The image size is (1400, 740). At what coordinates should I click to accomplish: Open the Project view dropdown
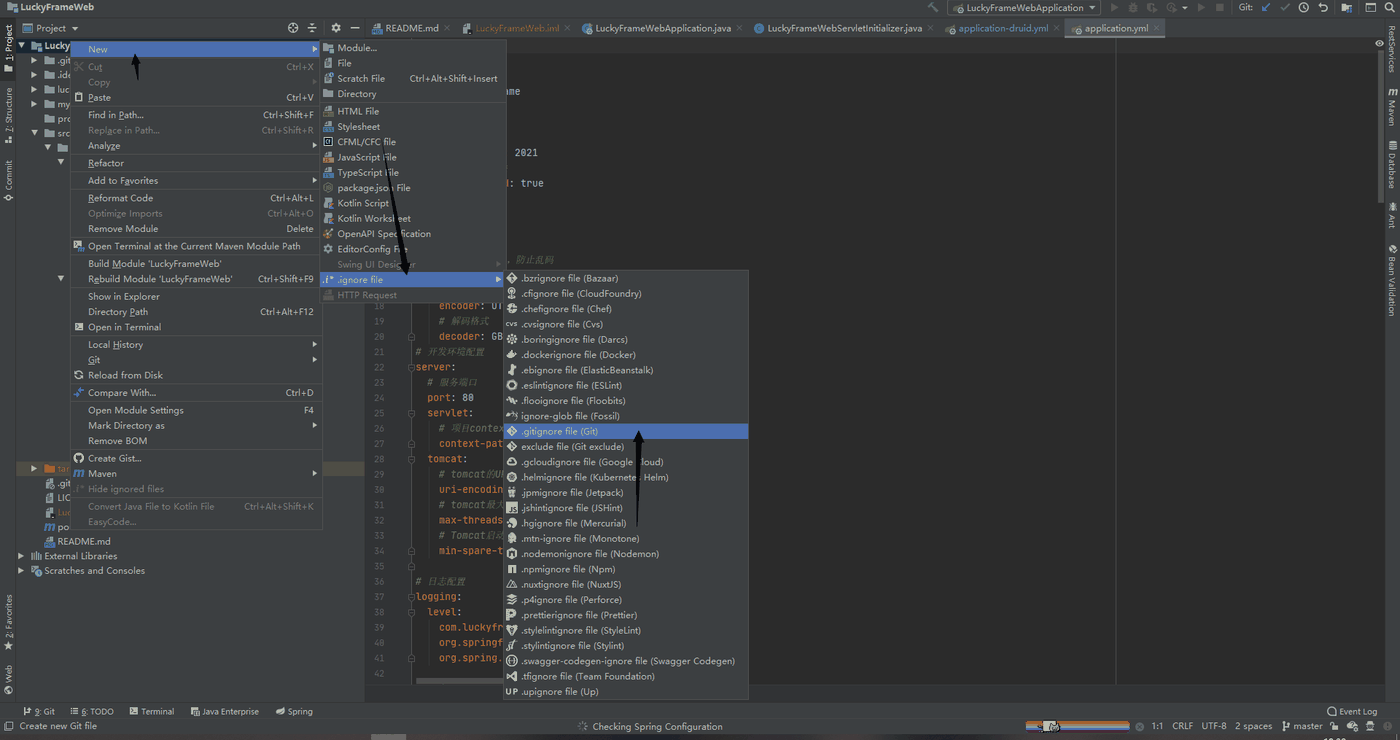50,28
